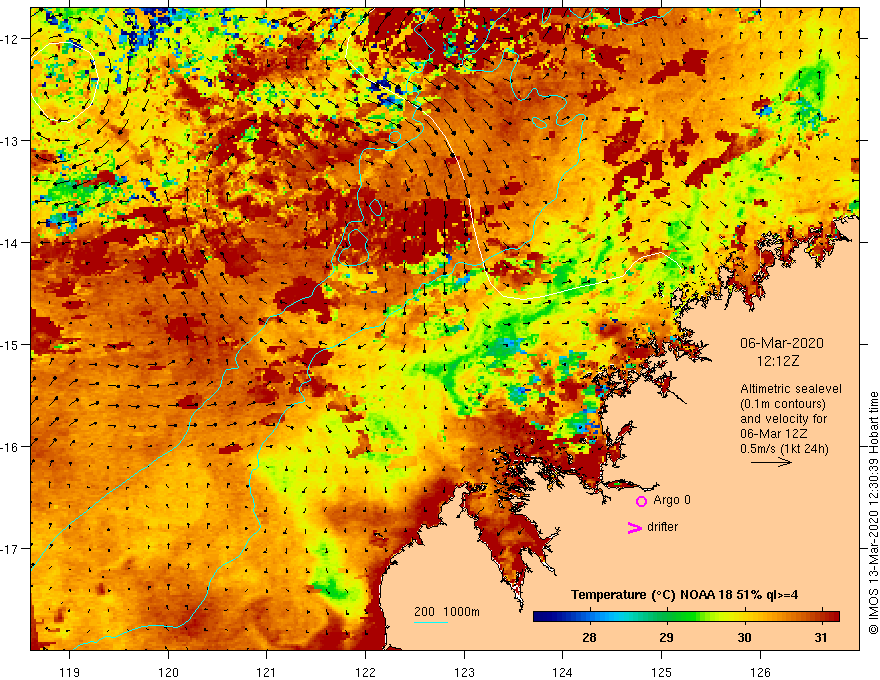Click the temperature color bar legend

[686, 617]
